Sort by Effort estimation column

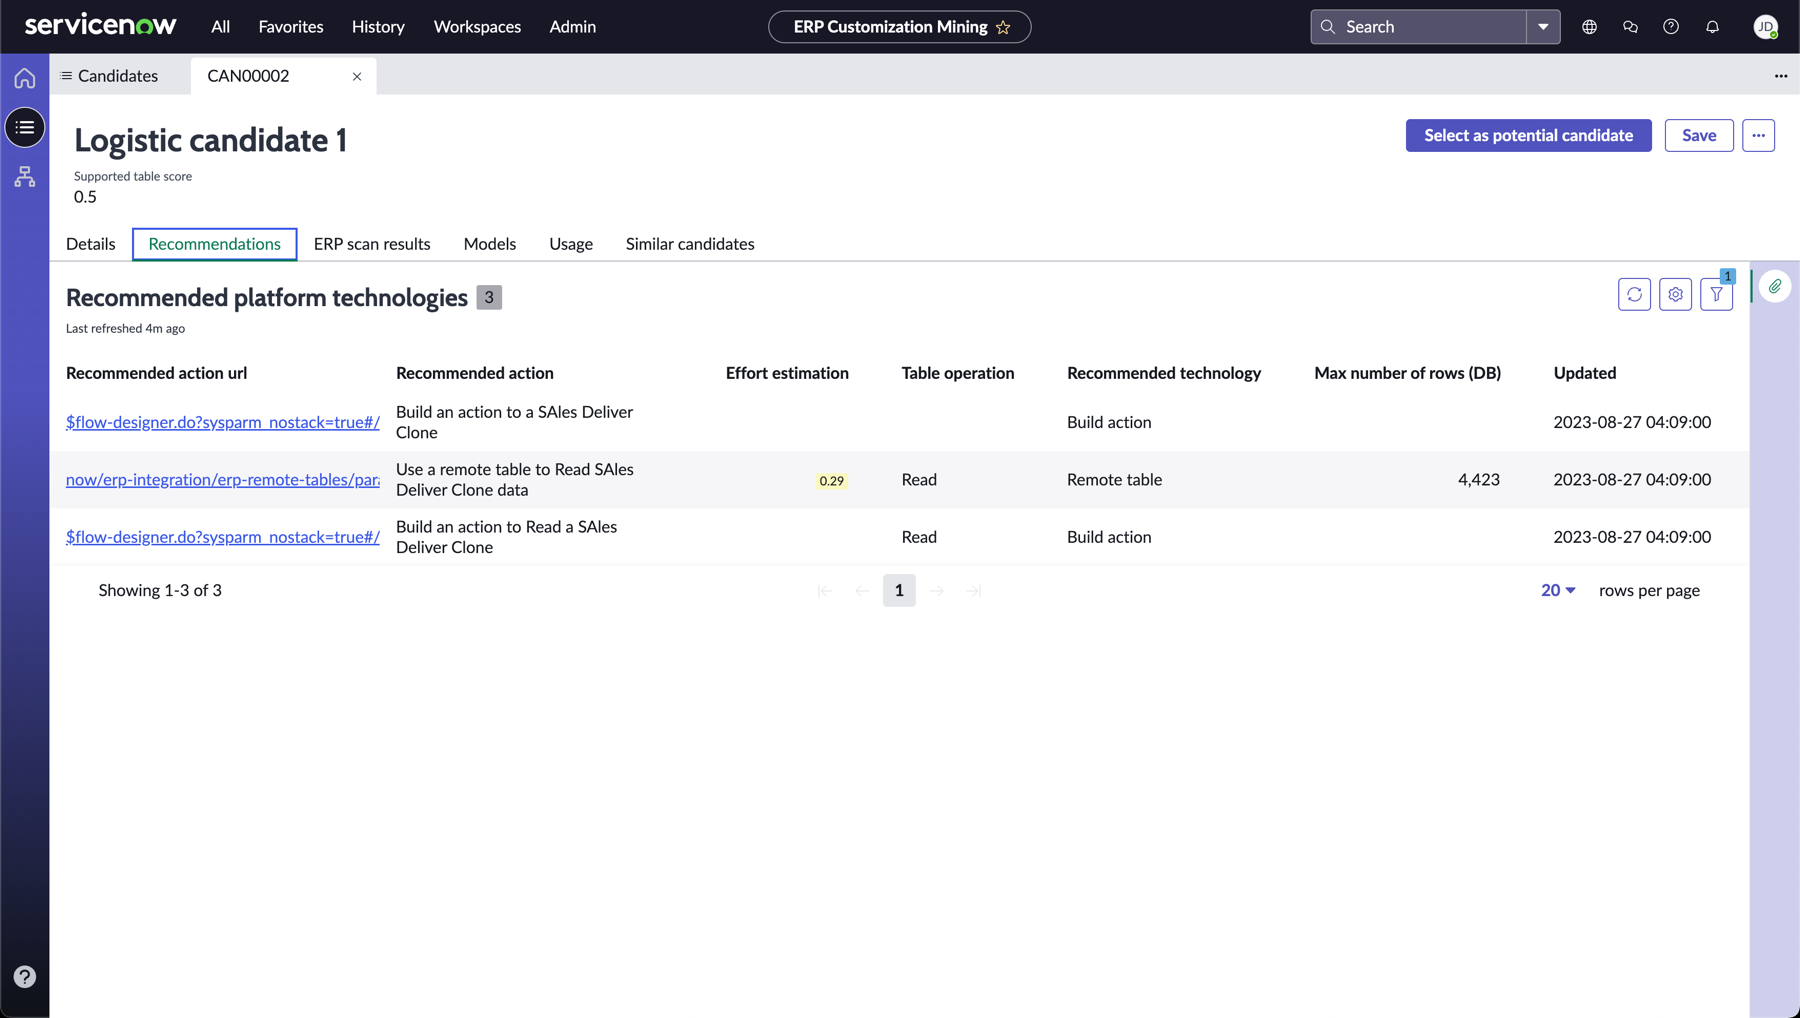787,373
